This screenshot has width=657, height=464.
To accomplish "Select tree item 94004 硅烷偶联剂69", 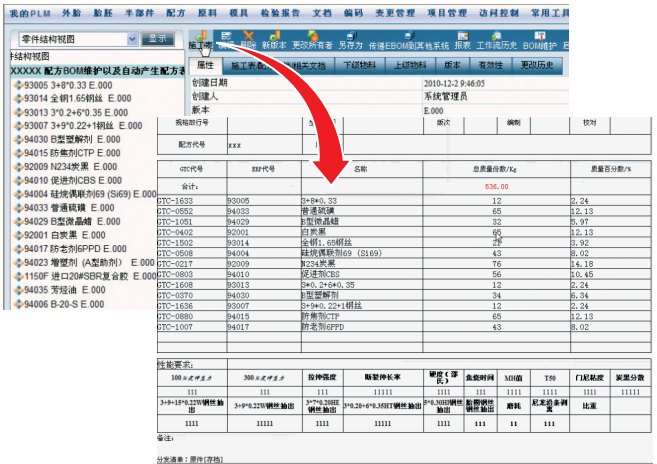I will [90, 194].
